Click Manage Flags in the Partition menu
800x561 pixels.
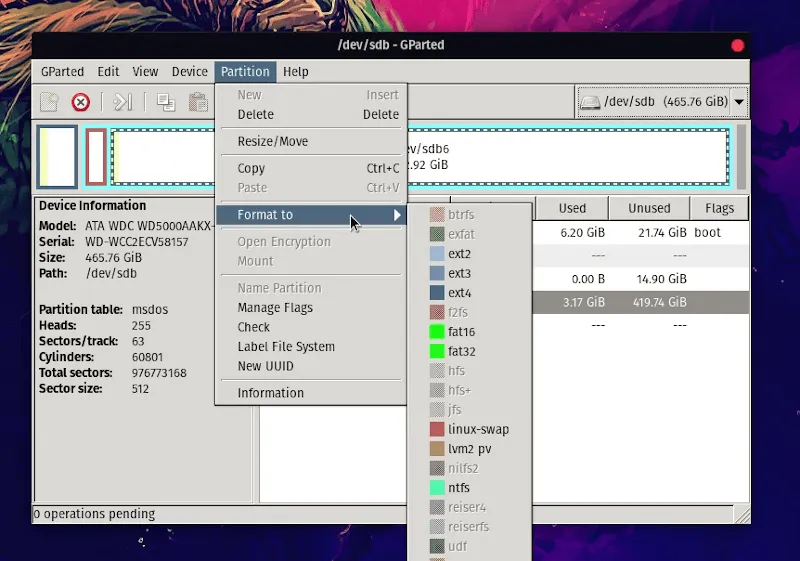[275, 308]
